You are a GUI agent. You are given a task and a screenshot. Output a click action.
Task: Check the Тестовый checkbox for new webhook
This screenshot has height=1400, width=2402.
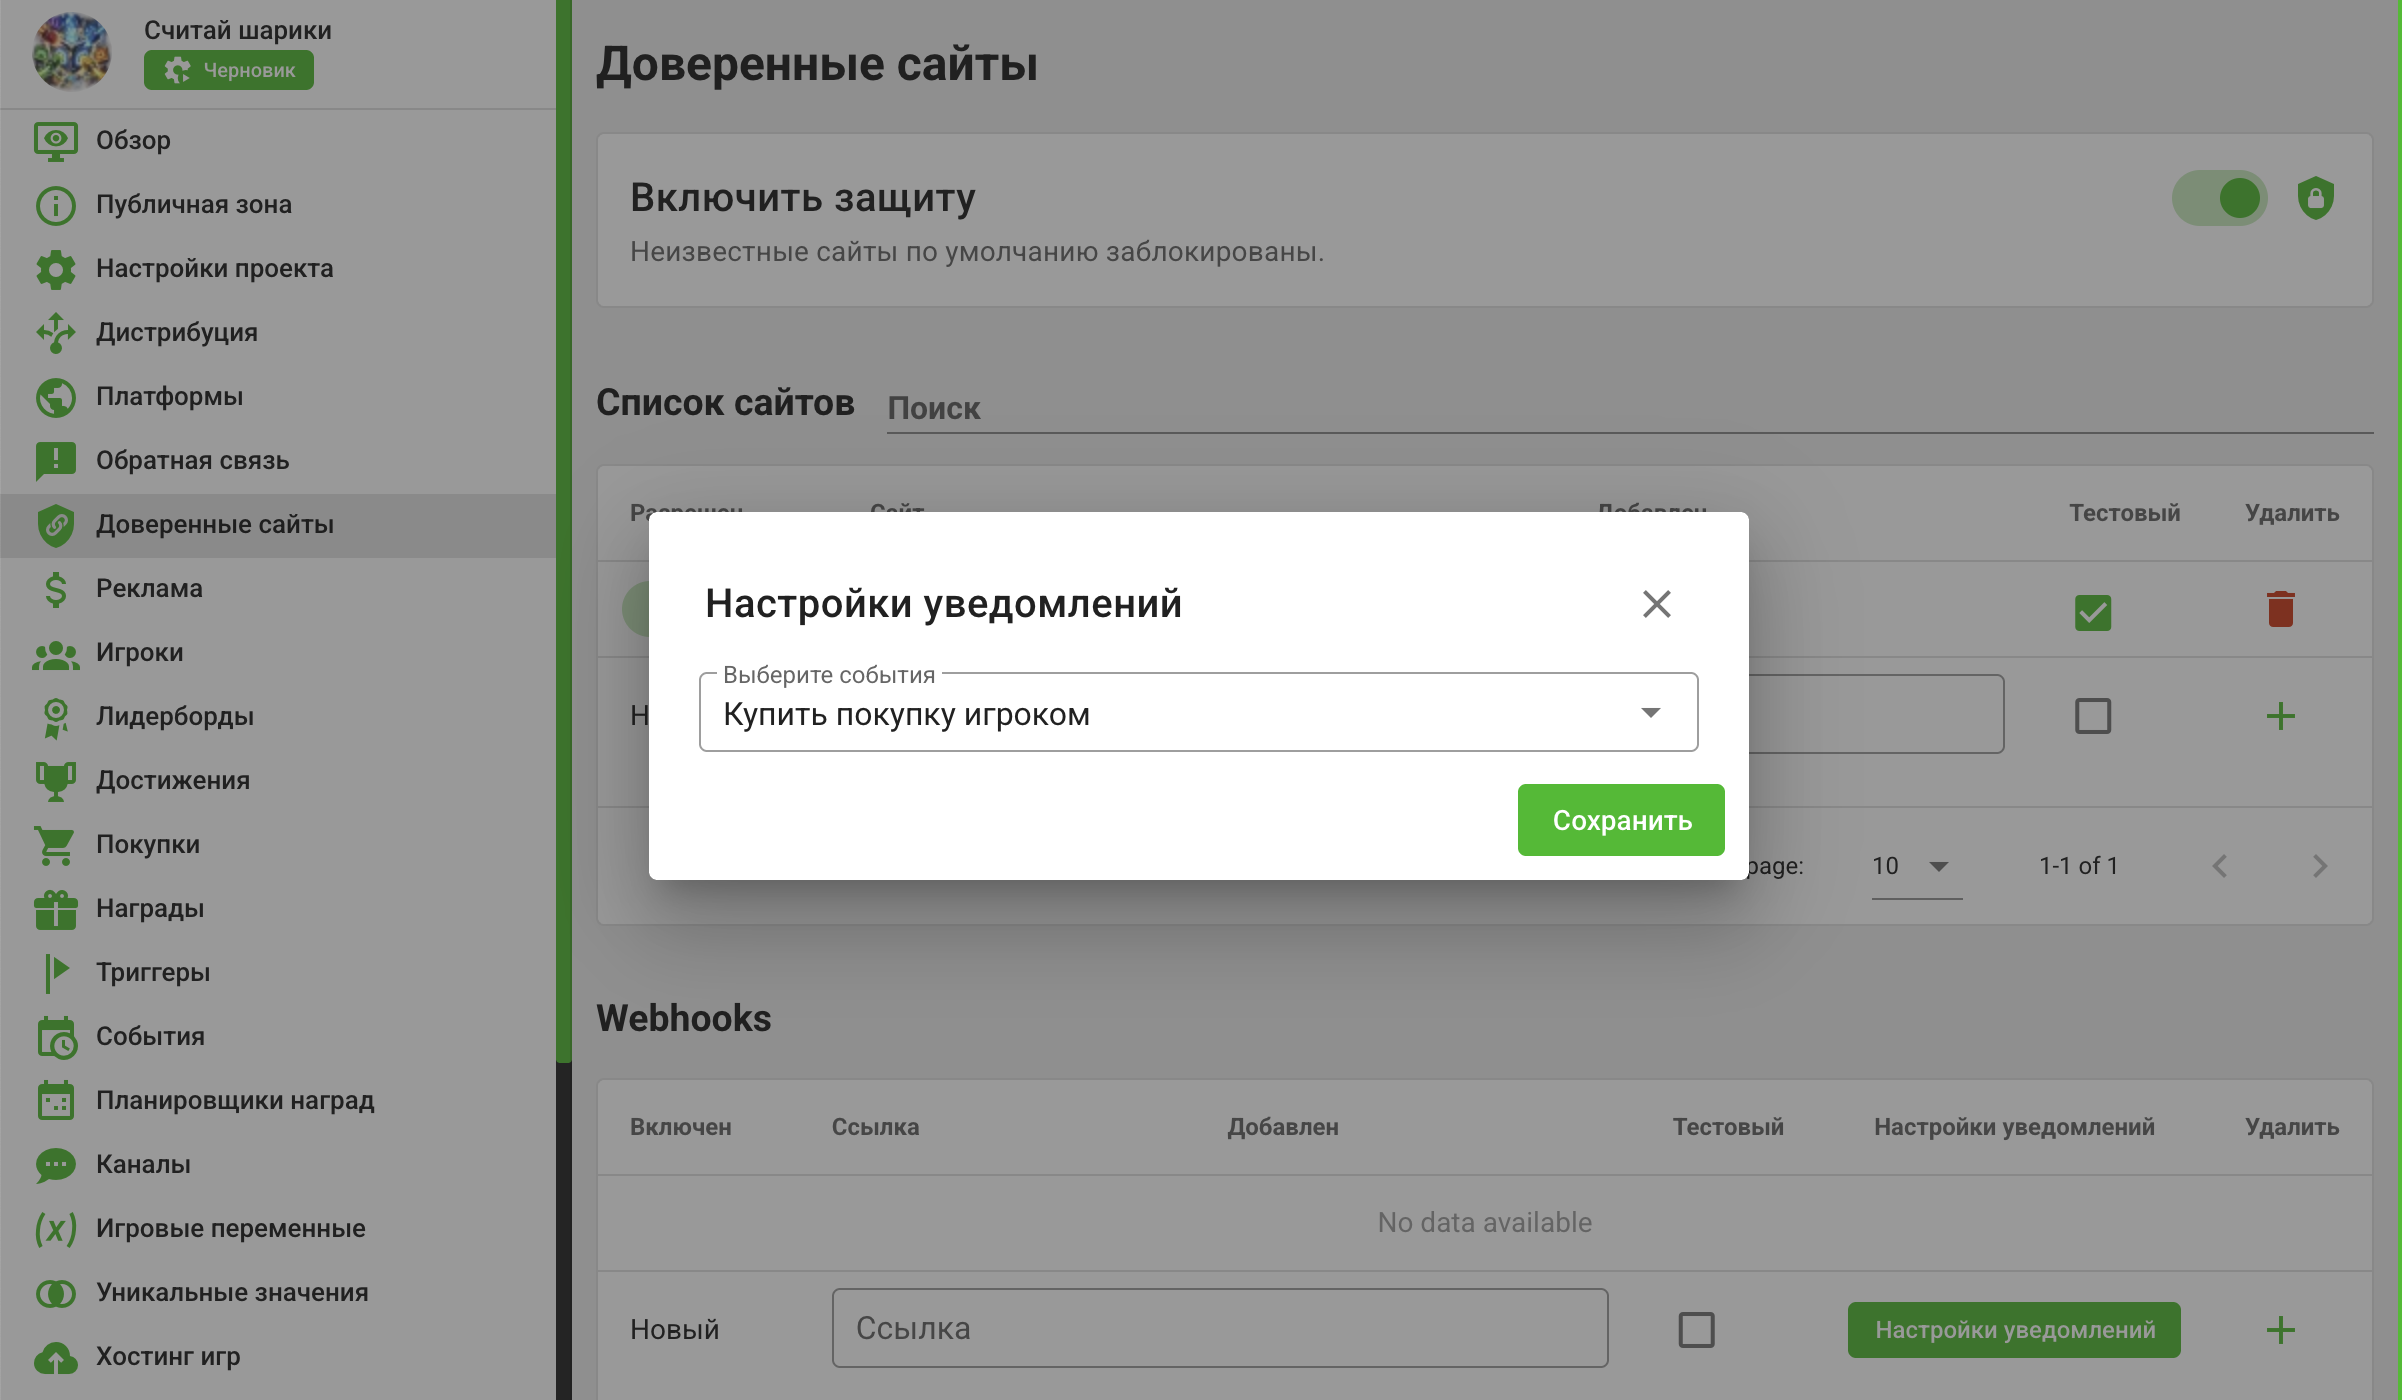click(1696, 1330)
